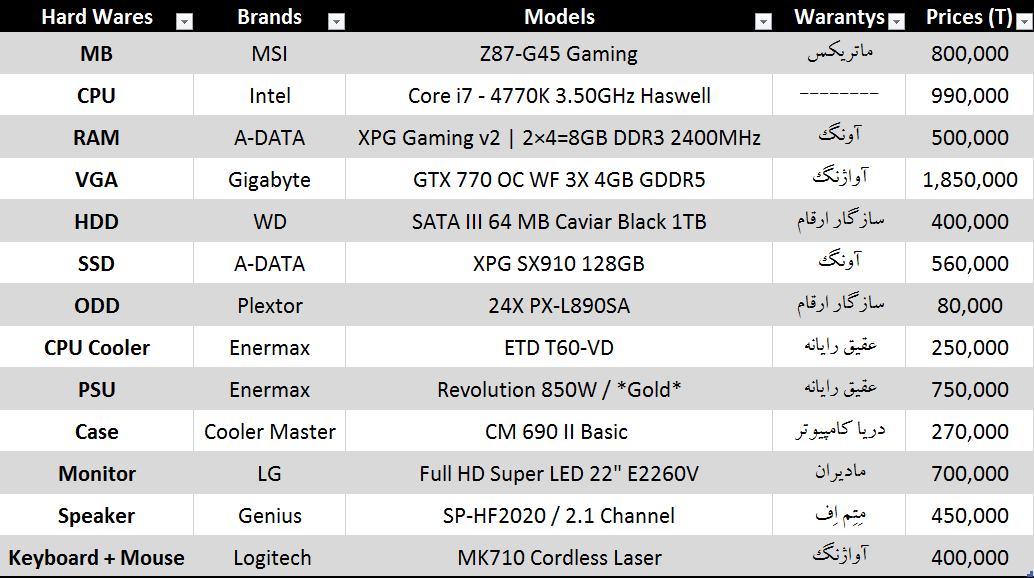Click the Logitech brand cell
The image size is (1034, 578).
(x=269, y=558)
